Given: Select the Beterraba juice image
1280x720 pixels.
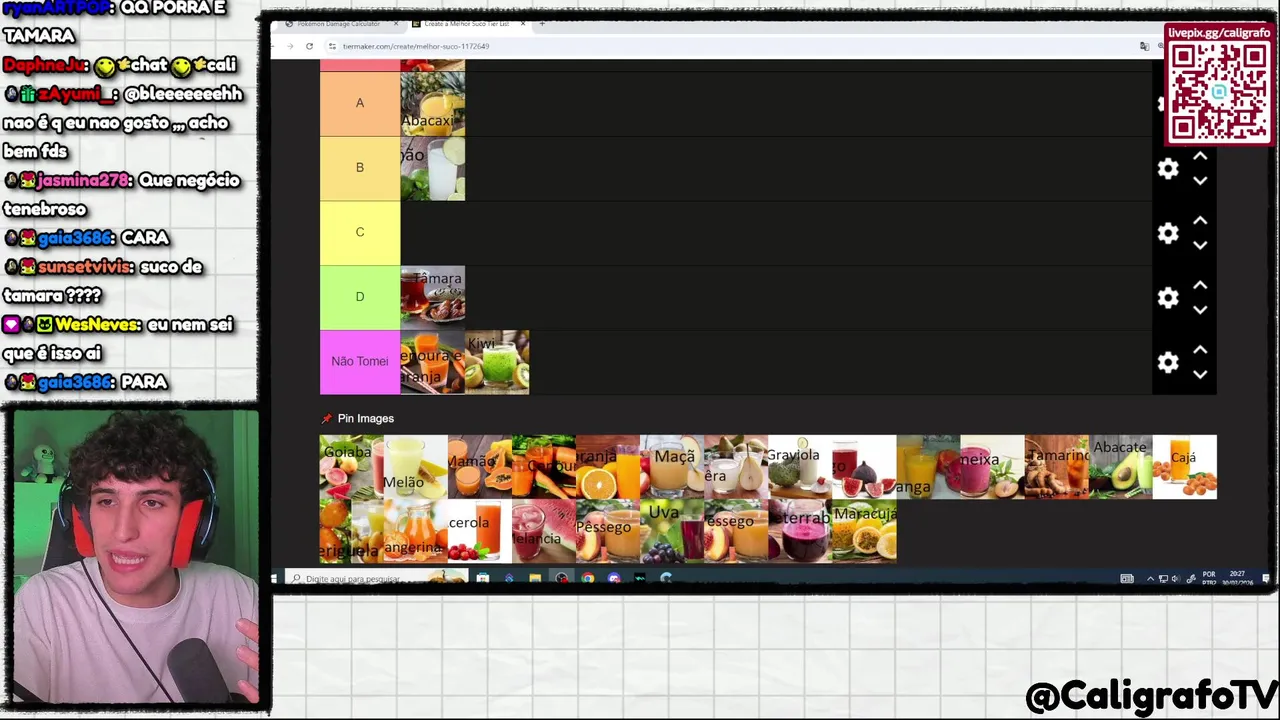Looking at the screenshot, I should coord(800,531).
